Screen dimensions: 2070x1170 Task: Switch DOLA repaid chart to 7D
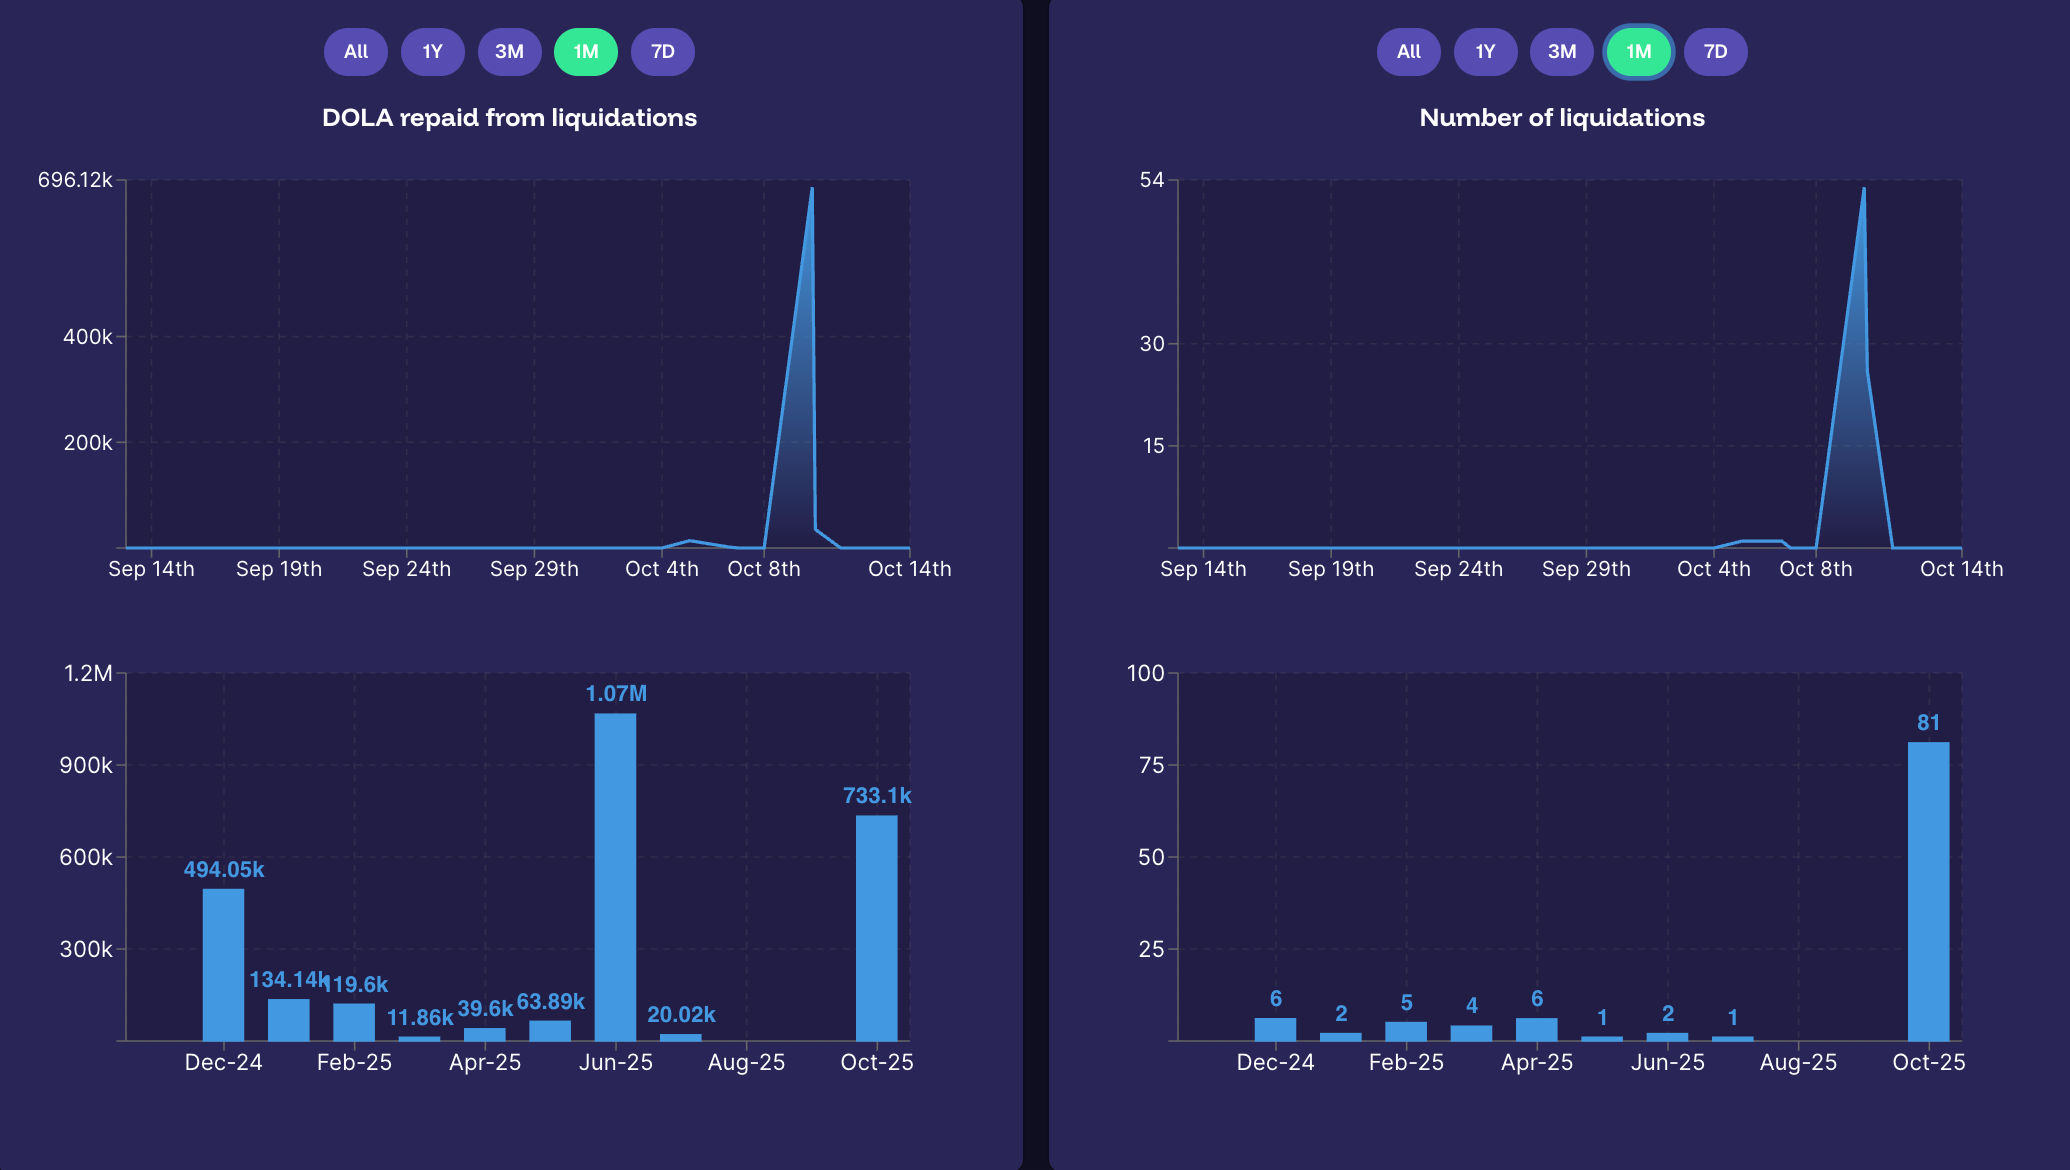[x=662, y=52]
